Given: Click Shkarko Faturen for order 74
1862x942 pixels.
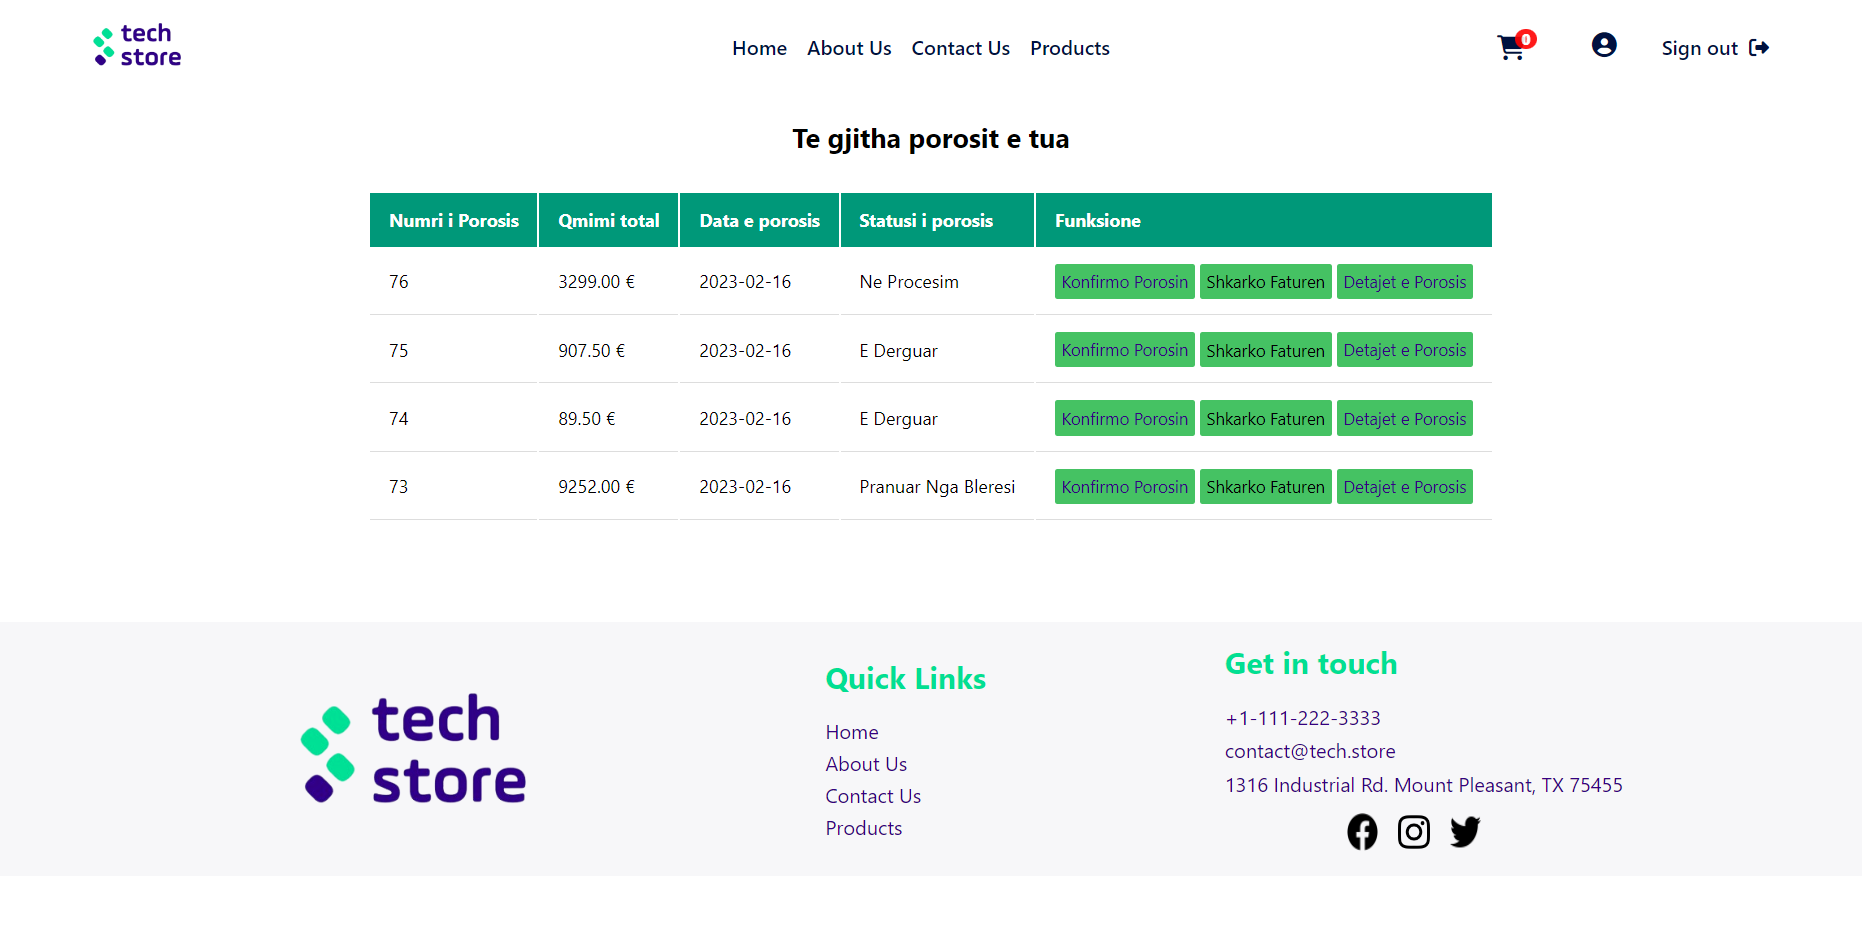Looking at the screenshot, I should [1265, 418].
